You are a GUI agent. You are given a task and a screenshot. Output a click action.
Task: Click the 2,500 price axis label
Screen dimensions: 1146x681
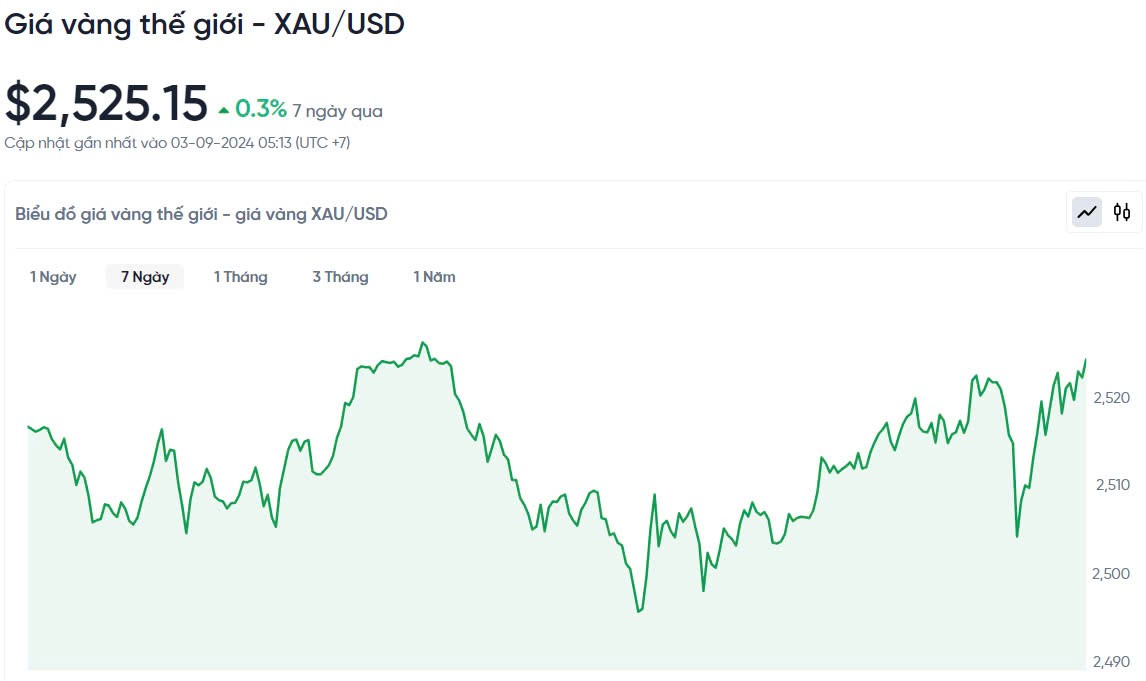[1111, 573]
